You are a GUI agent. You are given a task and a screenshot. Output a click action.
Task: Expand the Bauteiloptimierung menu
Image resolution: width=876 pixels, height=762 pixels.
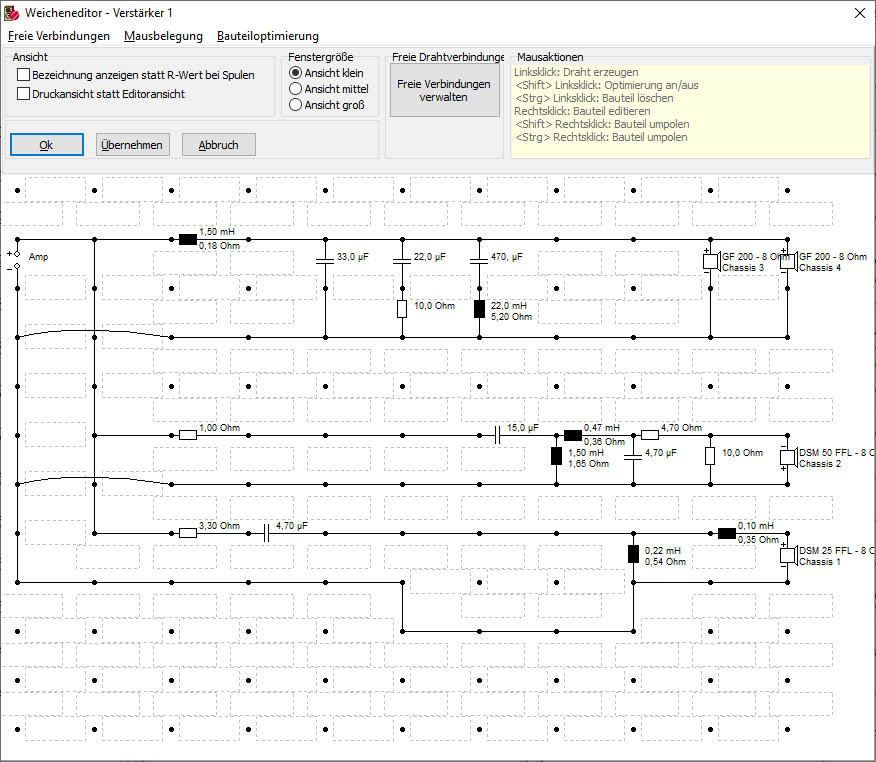pyautogui.click(x=267, y=36)
